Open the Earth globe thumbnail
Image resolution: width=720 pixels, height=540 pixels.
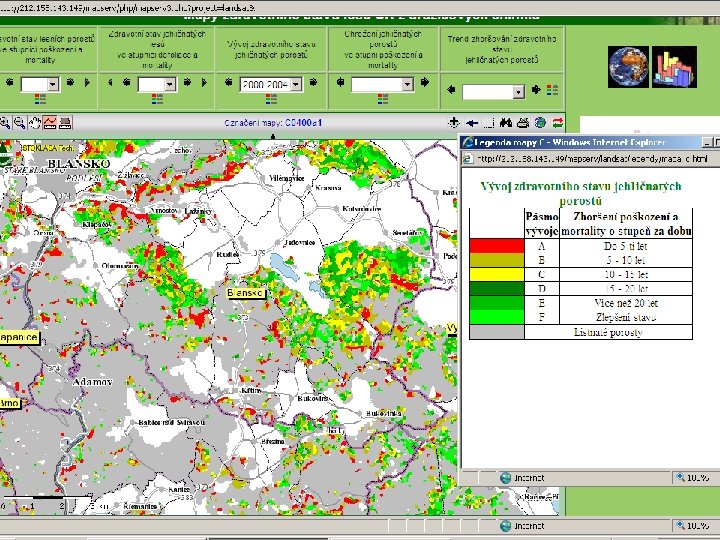[629, 66]
